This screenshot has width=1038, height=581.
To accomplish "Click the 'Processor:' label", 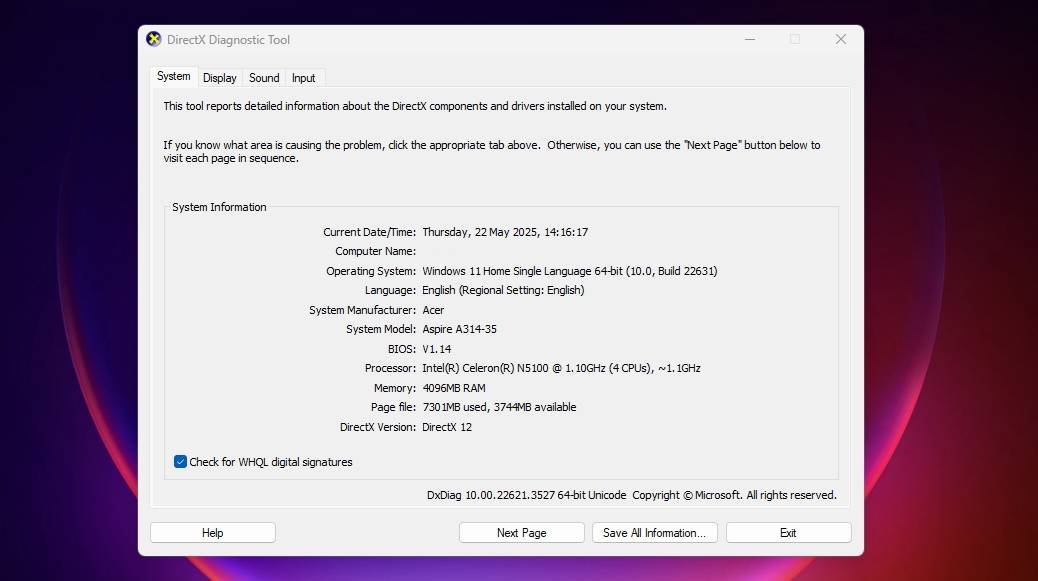I will (x=391, y=369).
